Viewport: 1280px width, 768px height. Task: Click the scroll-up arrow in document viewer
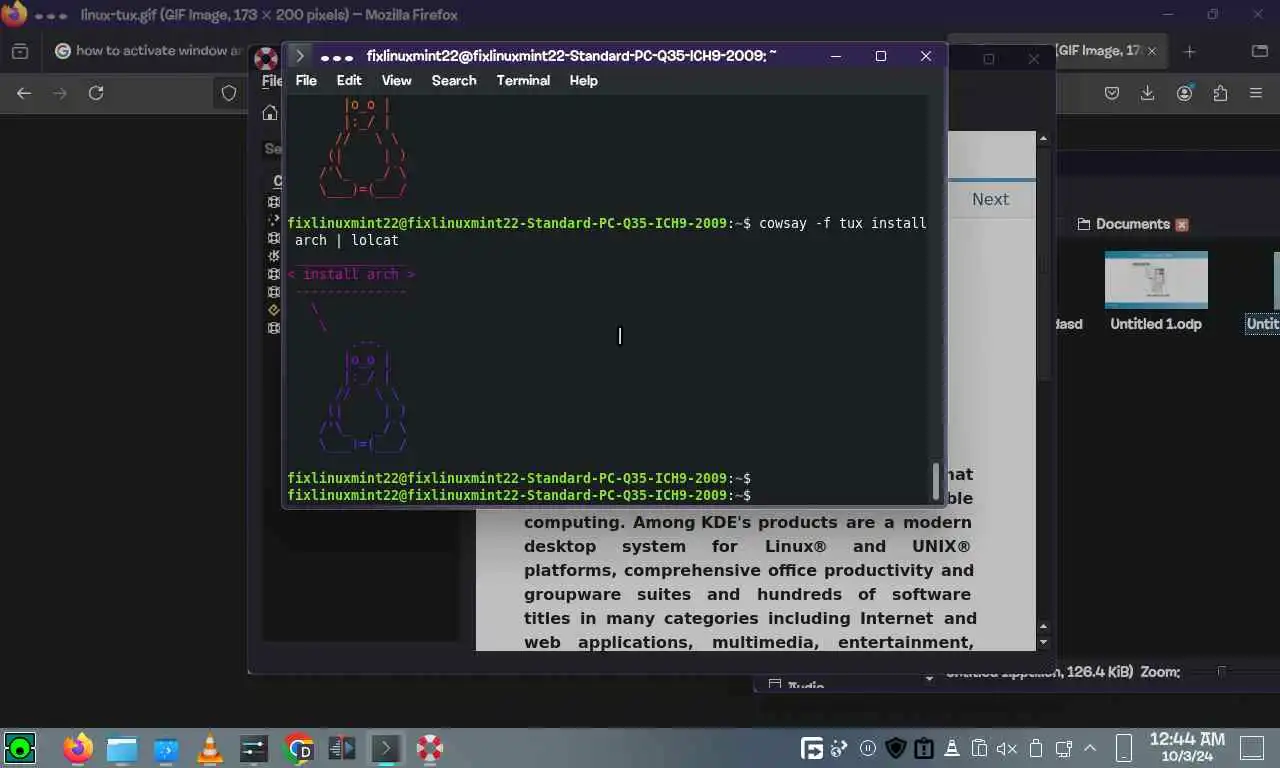tap(1044, 139)
